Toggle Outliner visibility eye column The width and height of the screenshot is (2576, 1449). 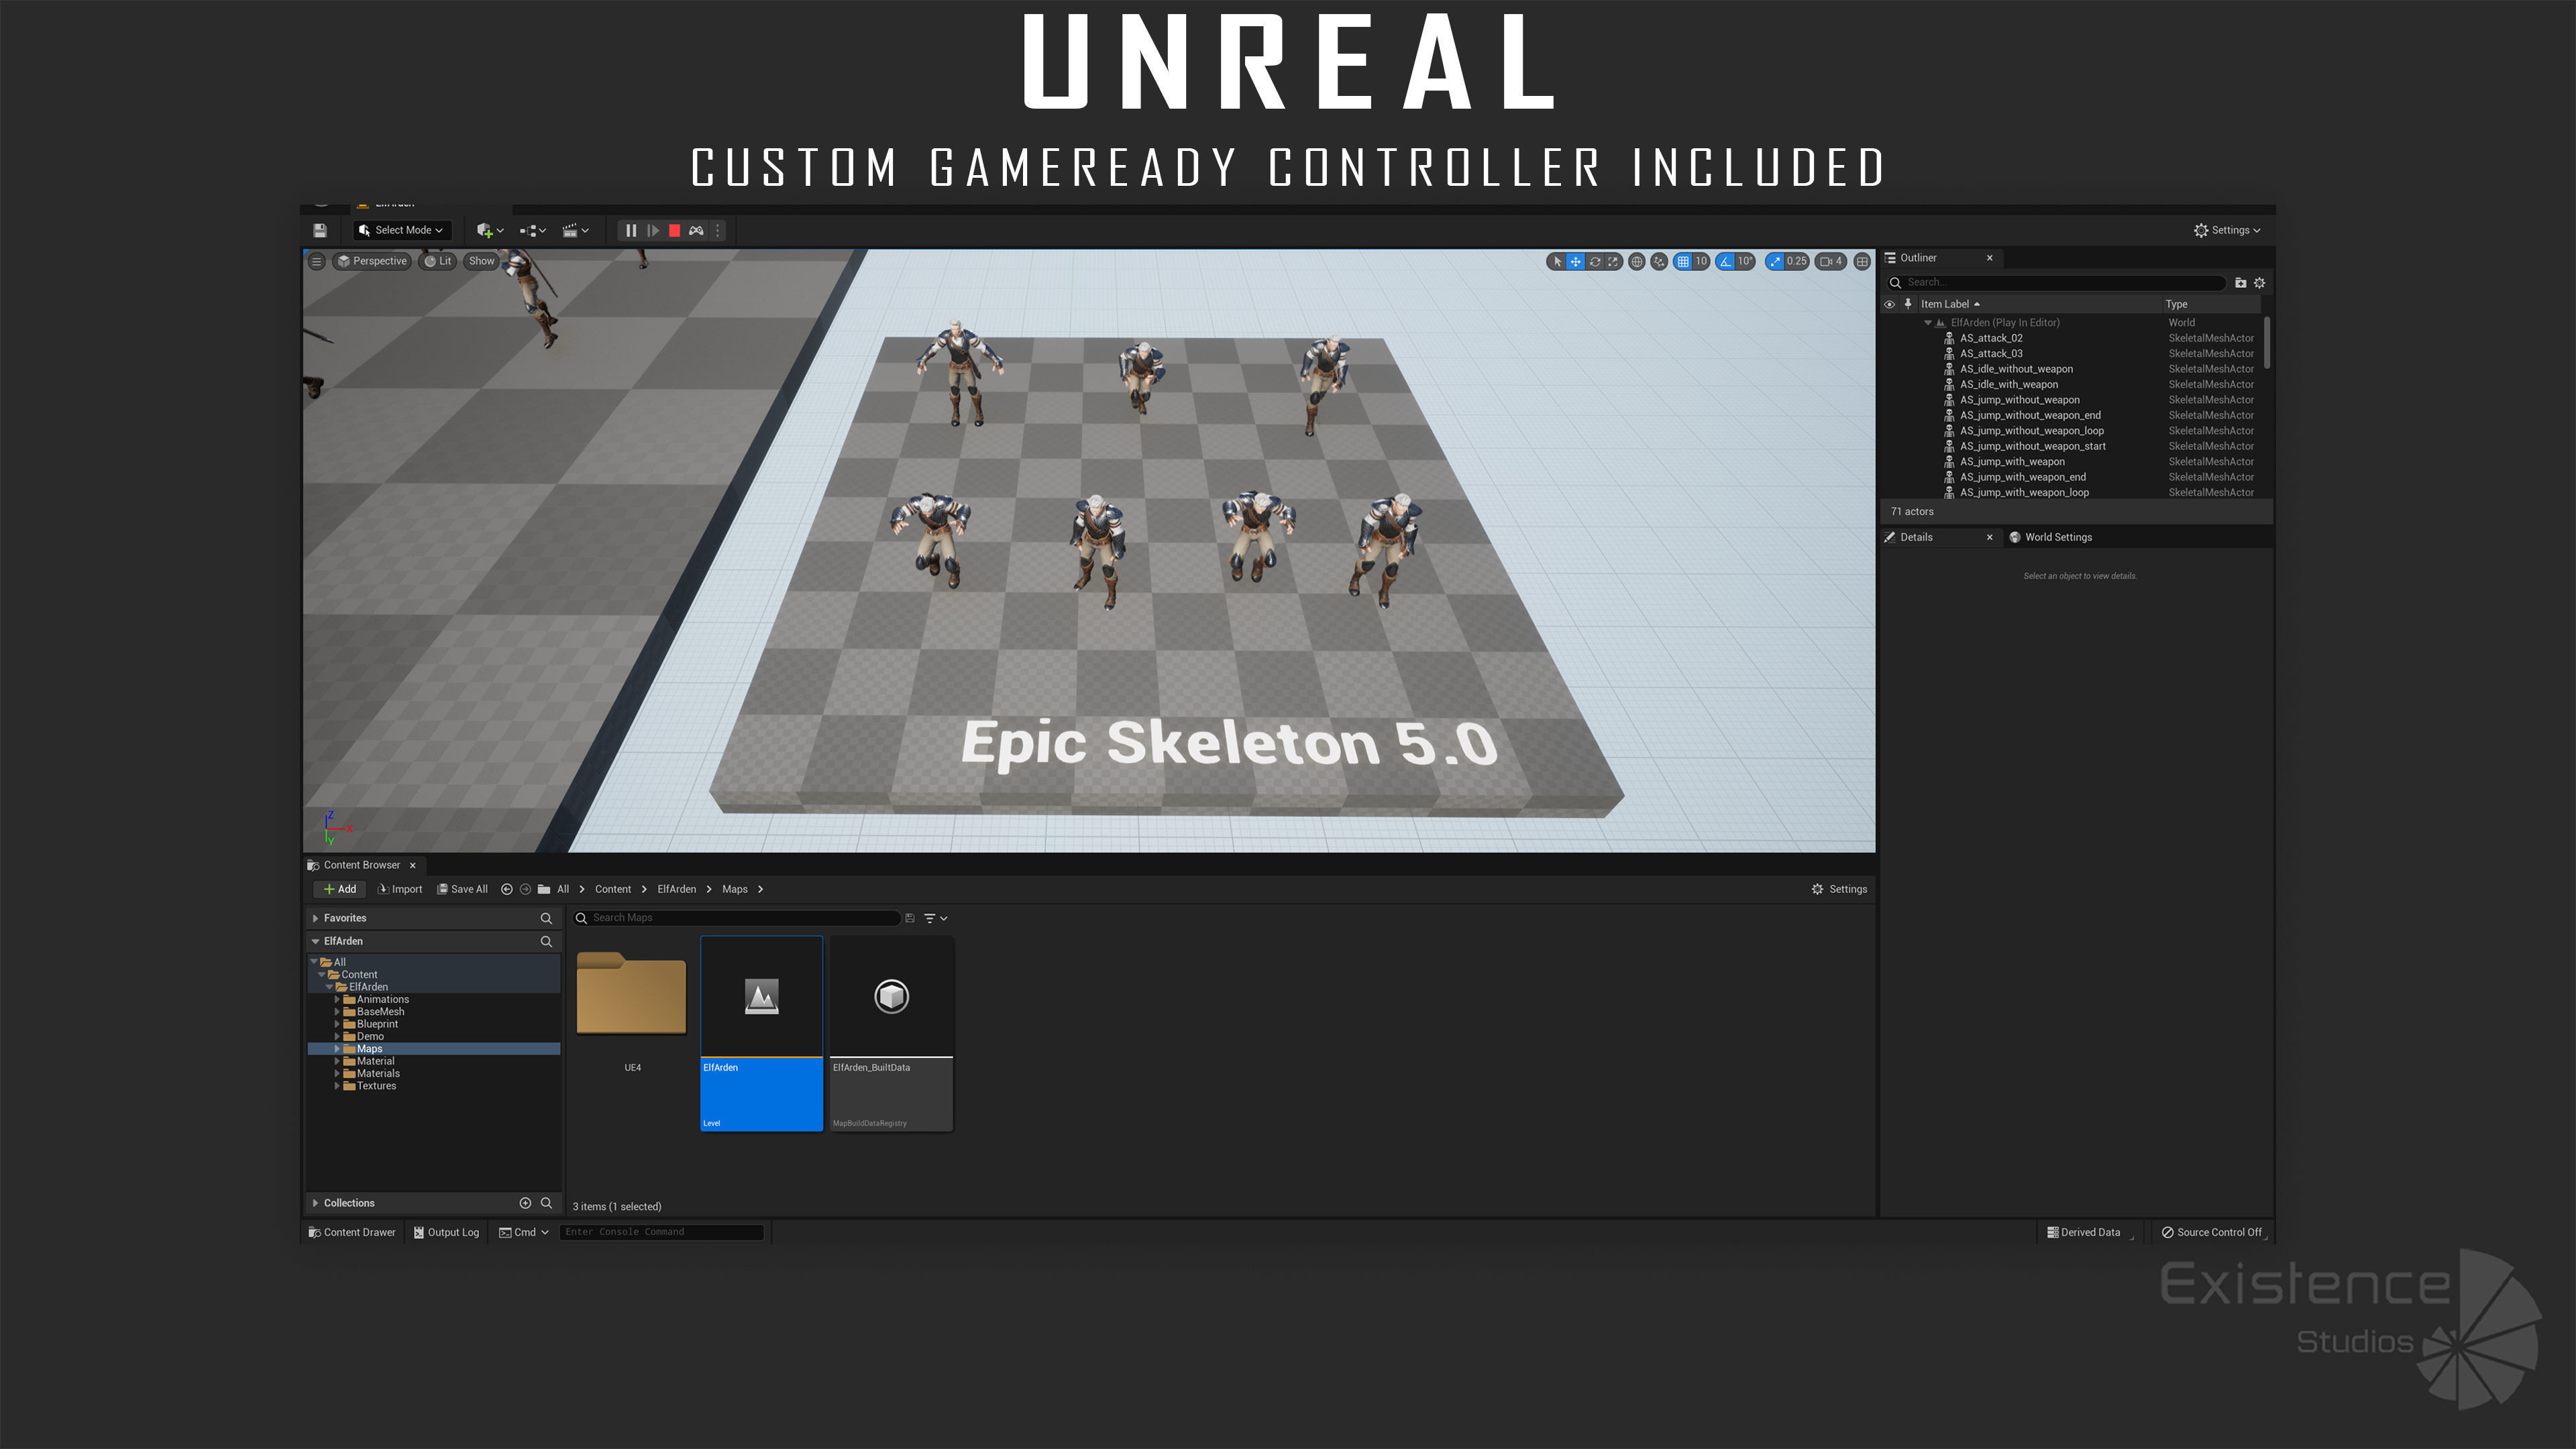[x=1889, y=304]
